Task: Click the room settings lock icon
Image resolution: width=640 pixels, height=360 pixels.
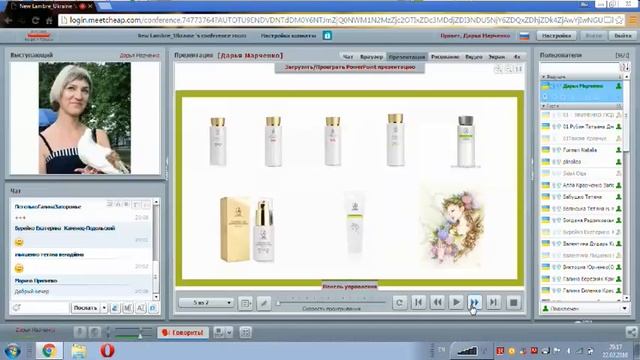Action: (x=327, y=36)
